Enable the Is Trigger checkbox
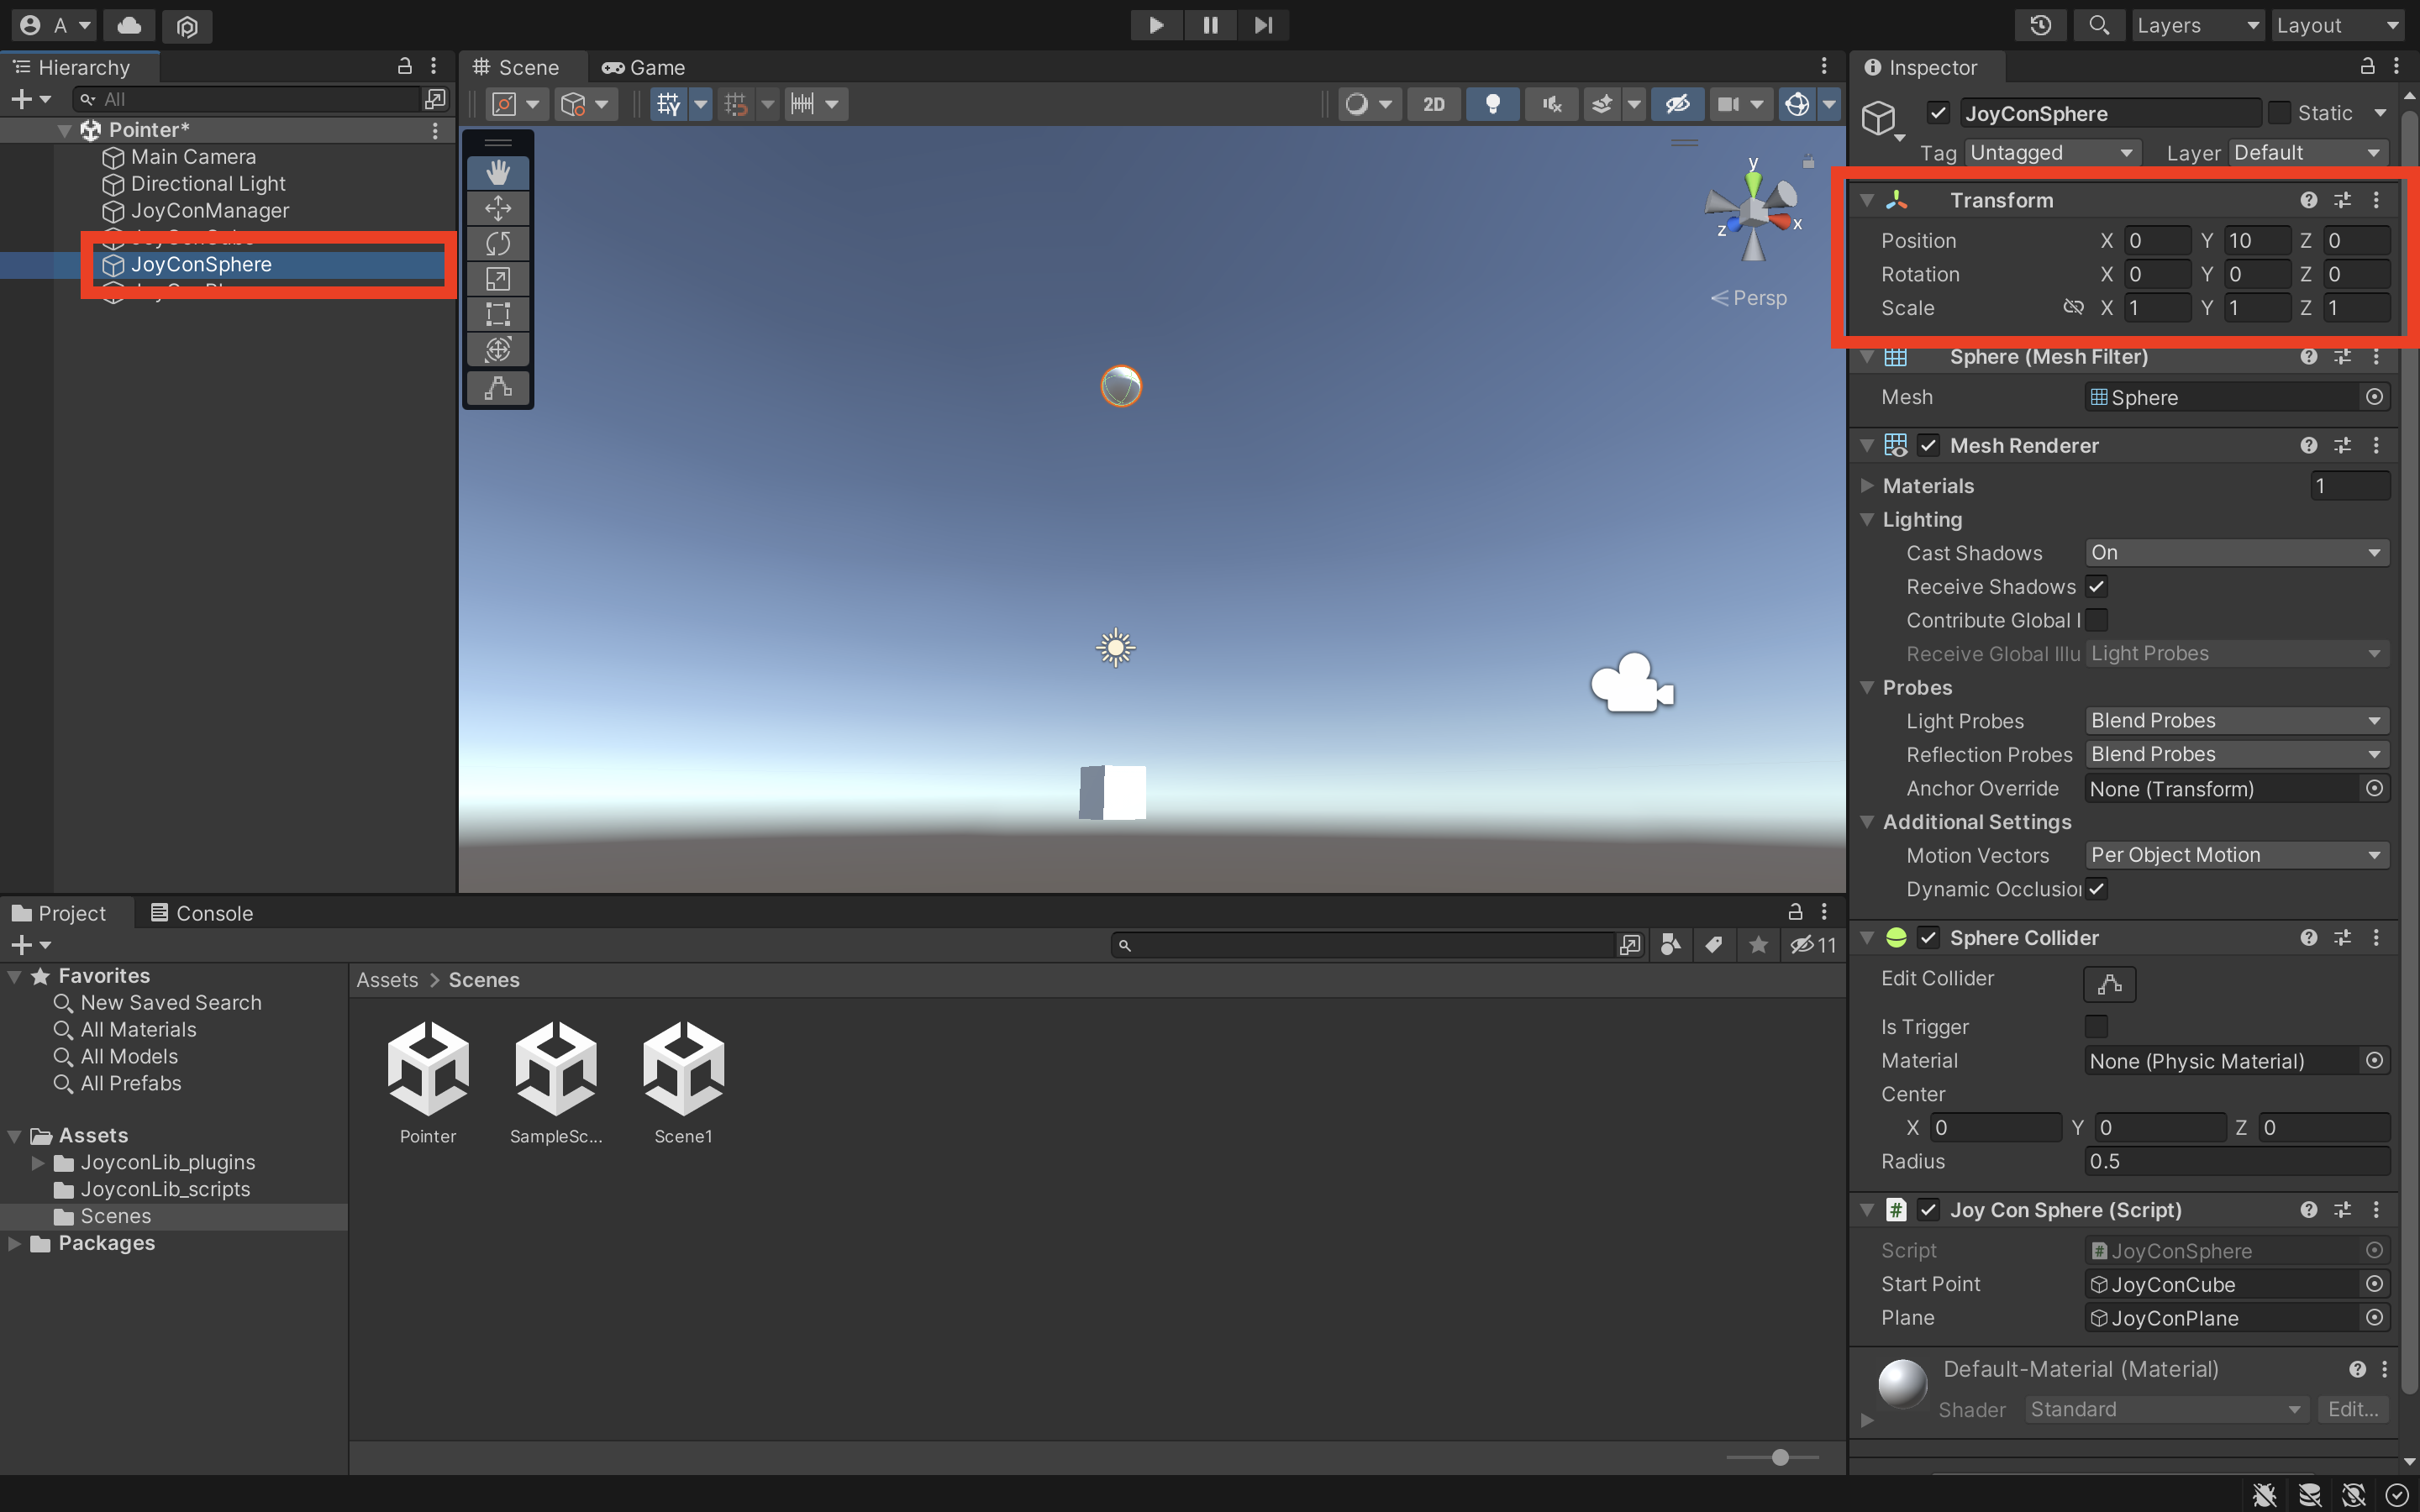 coord(2096,1027)
